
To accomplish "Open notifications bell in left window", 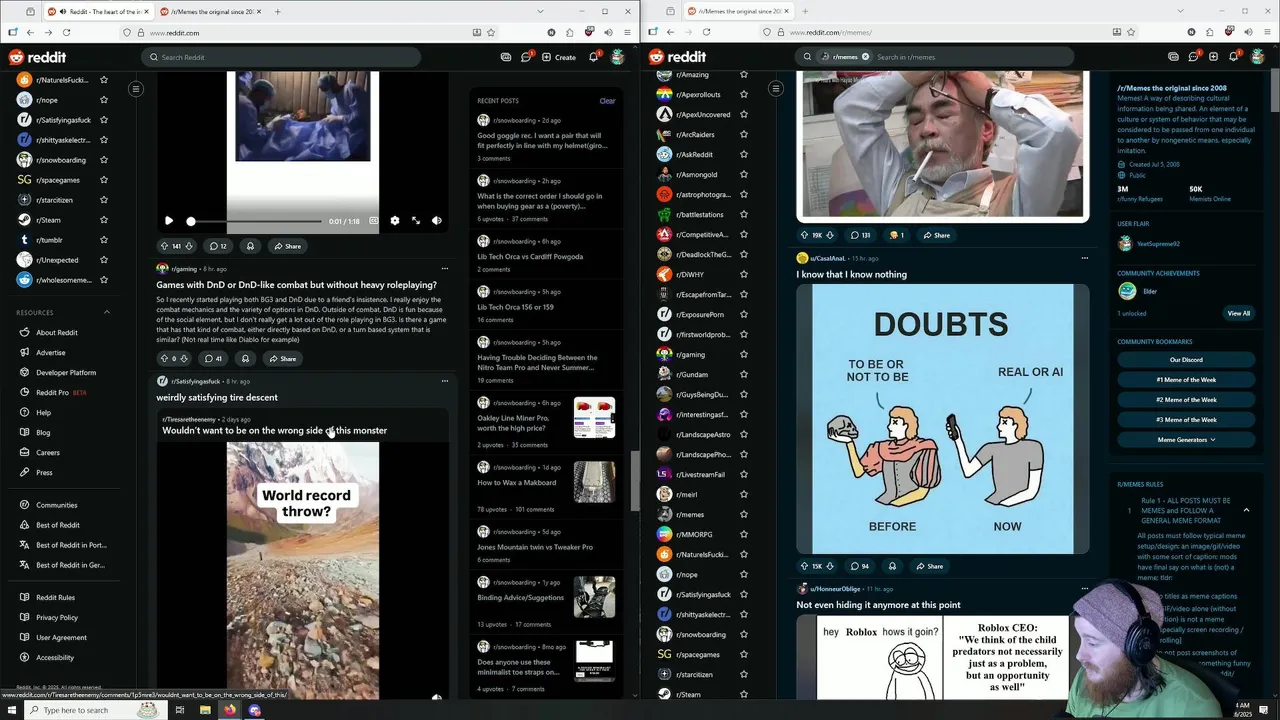I will pyautogui.click(x=594, y=57).
